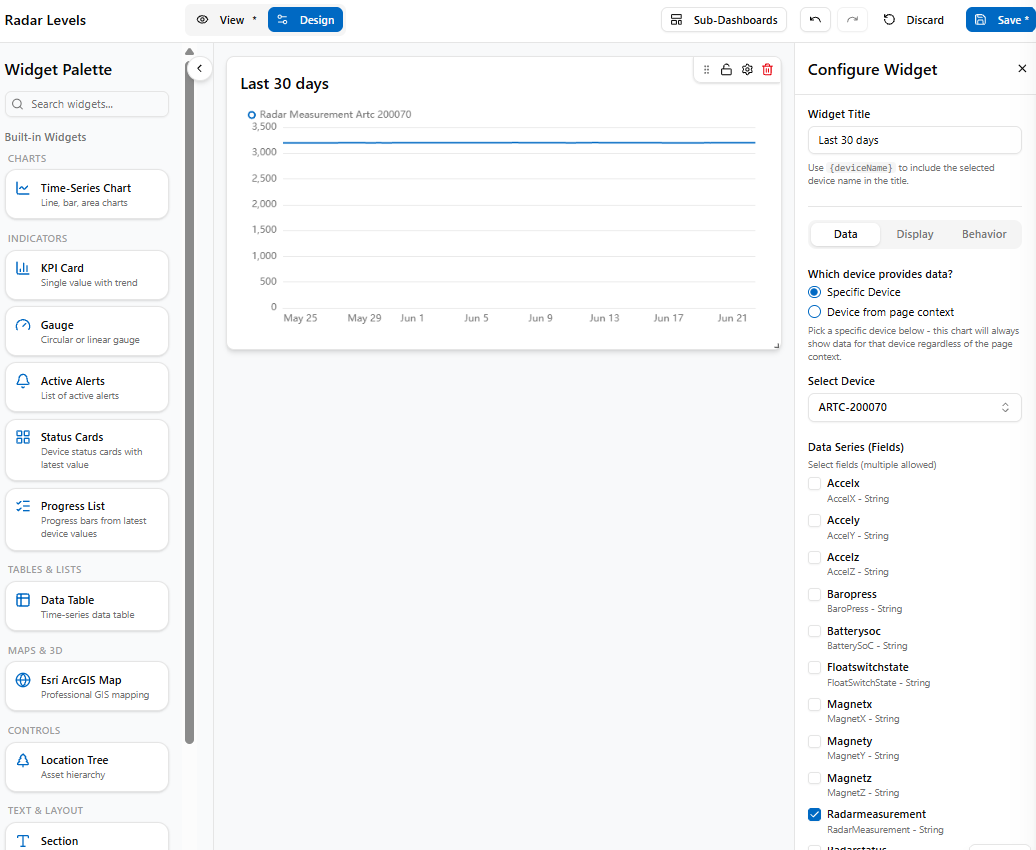Switch to the Behavior tab
This screenshot has width=1036, height=850.
984,234
